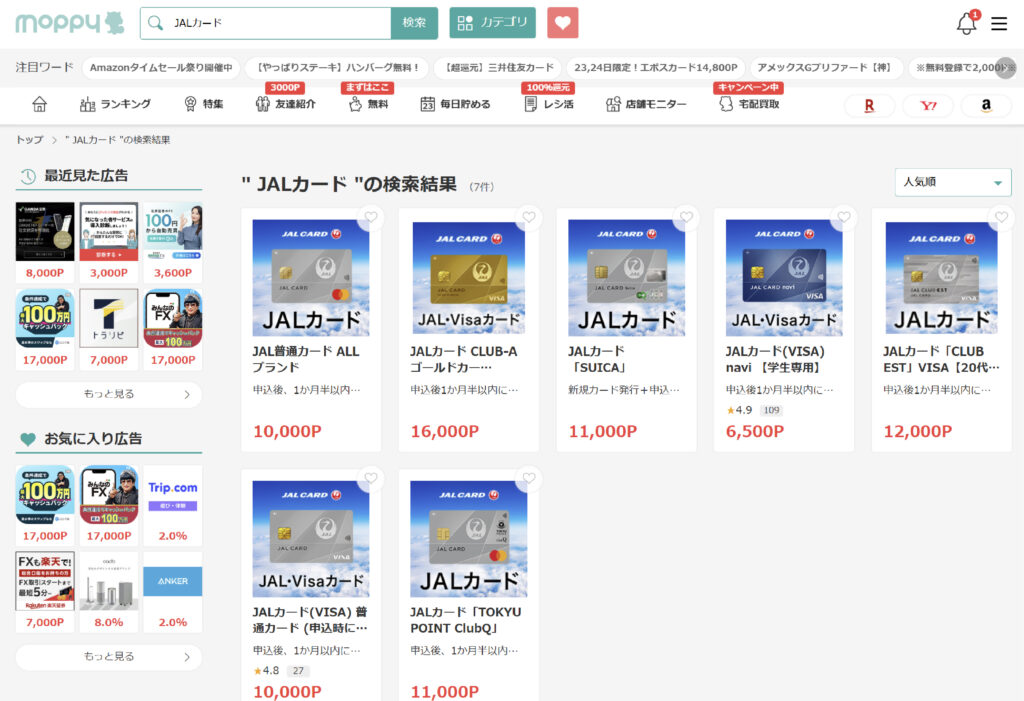Open 特集 menu
Viewport: 1024px width, 701px height.
(x=204, y=104)
